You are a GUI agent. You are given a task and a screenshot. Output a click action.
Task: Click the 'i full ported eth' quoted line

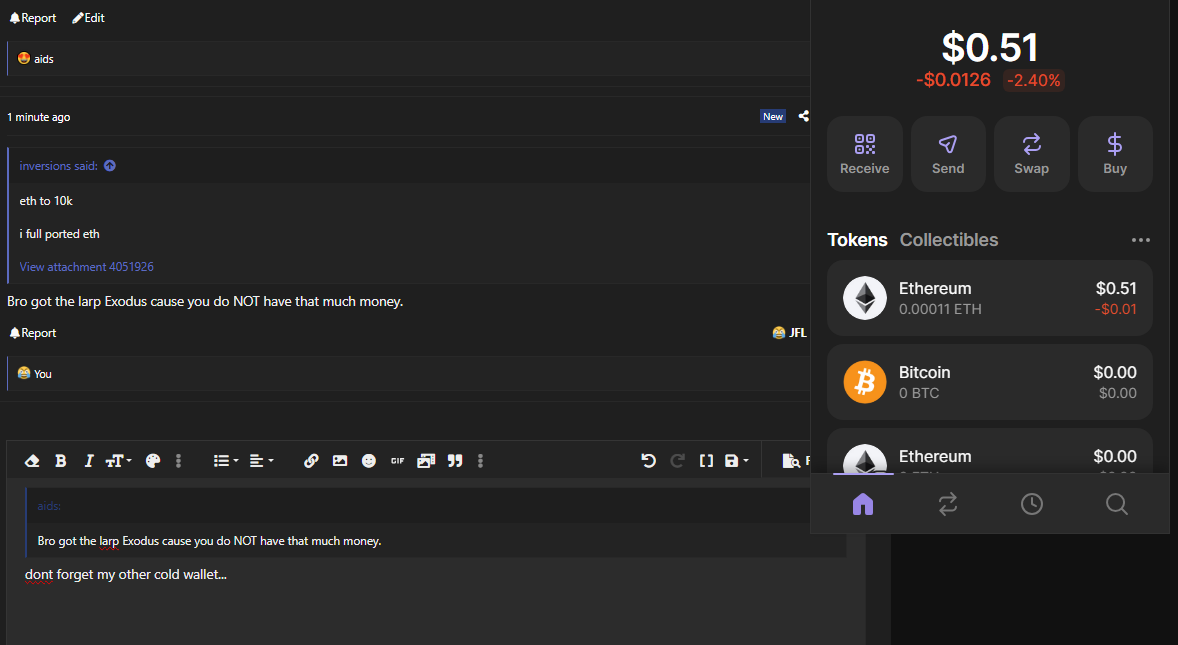click(x=59, y=234)
